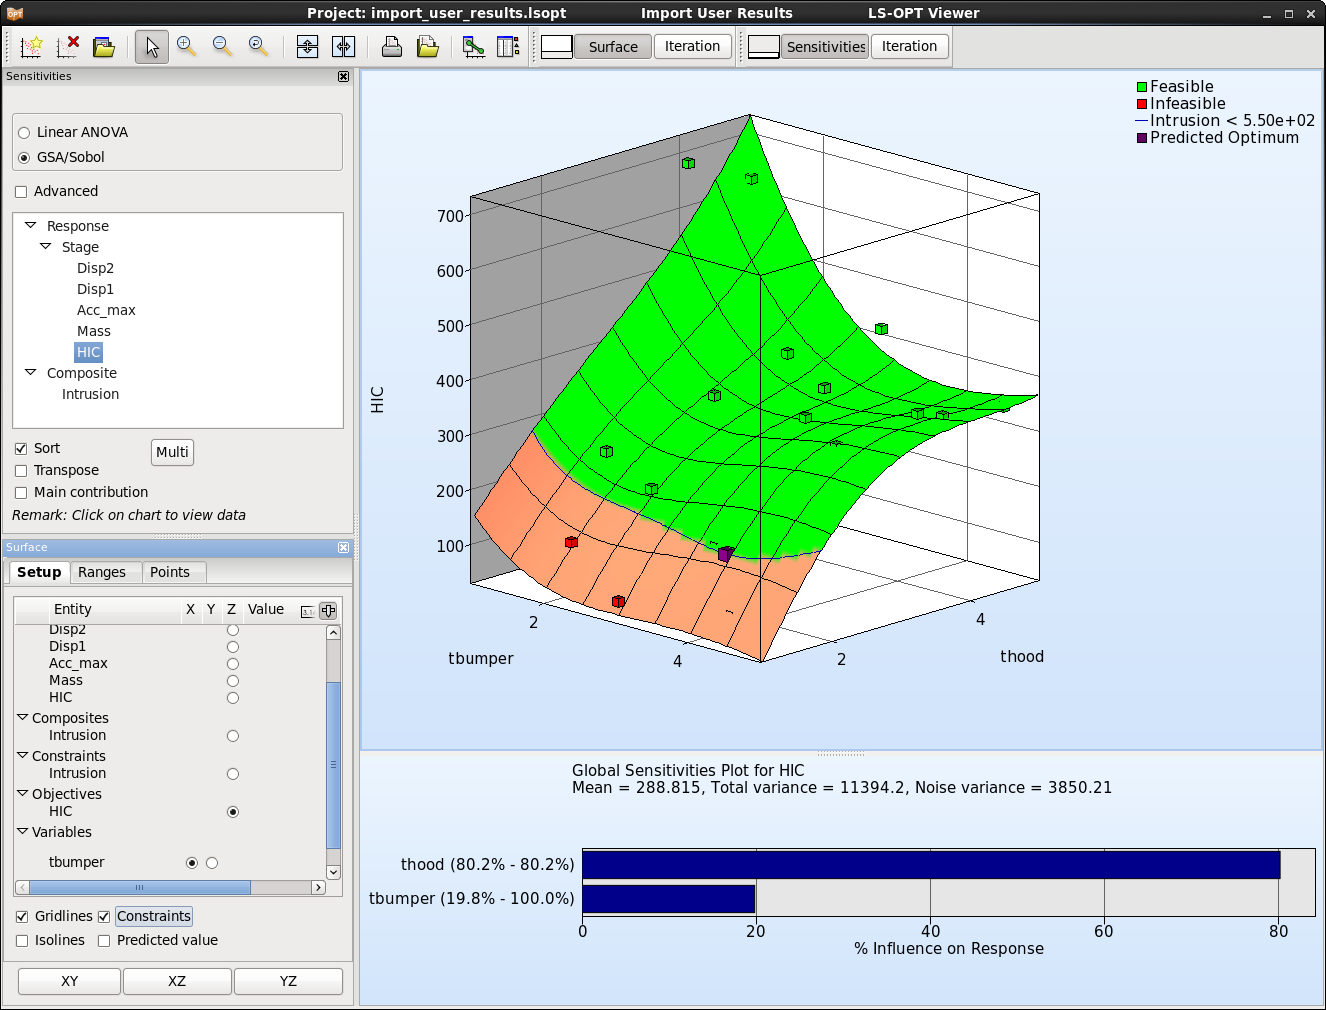Select the GSA/Sobol radio button
Viewport: 1326px width, 1010px height.
24,157
